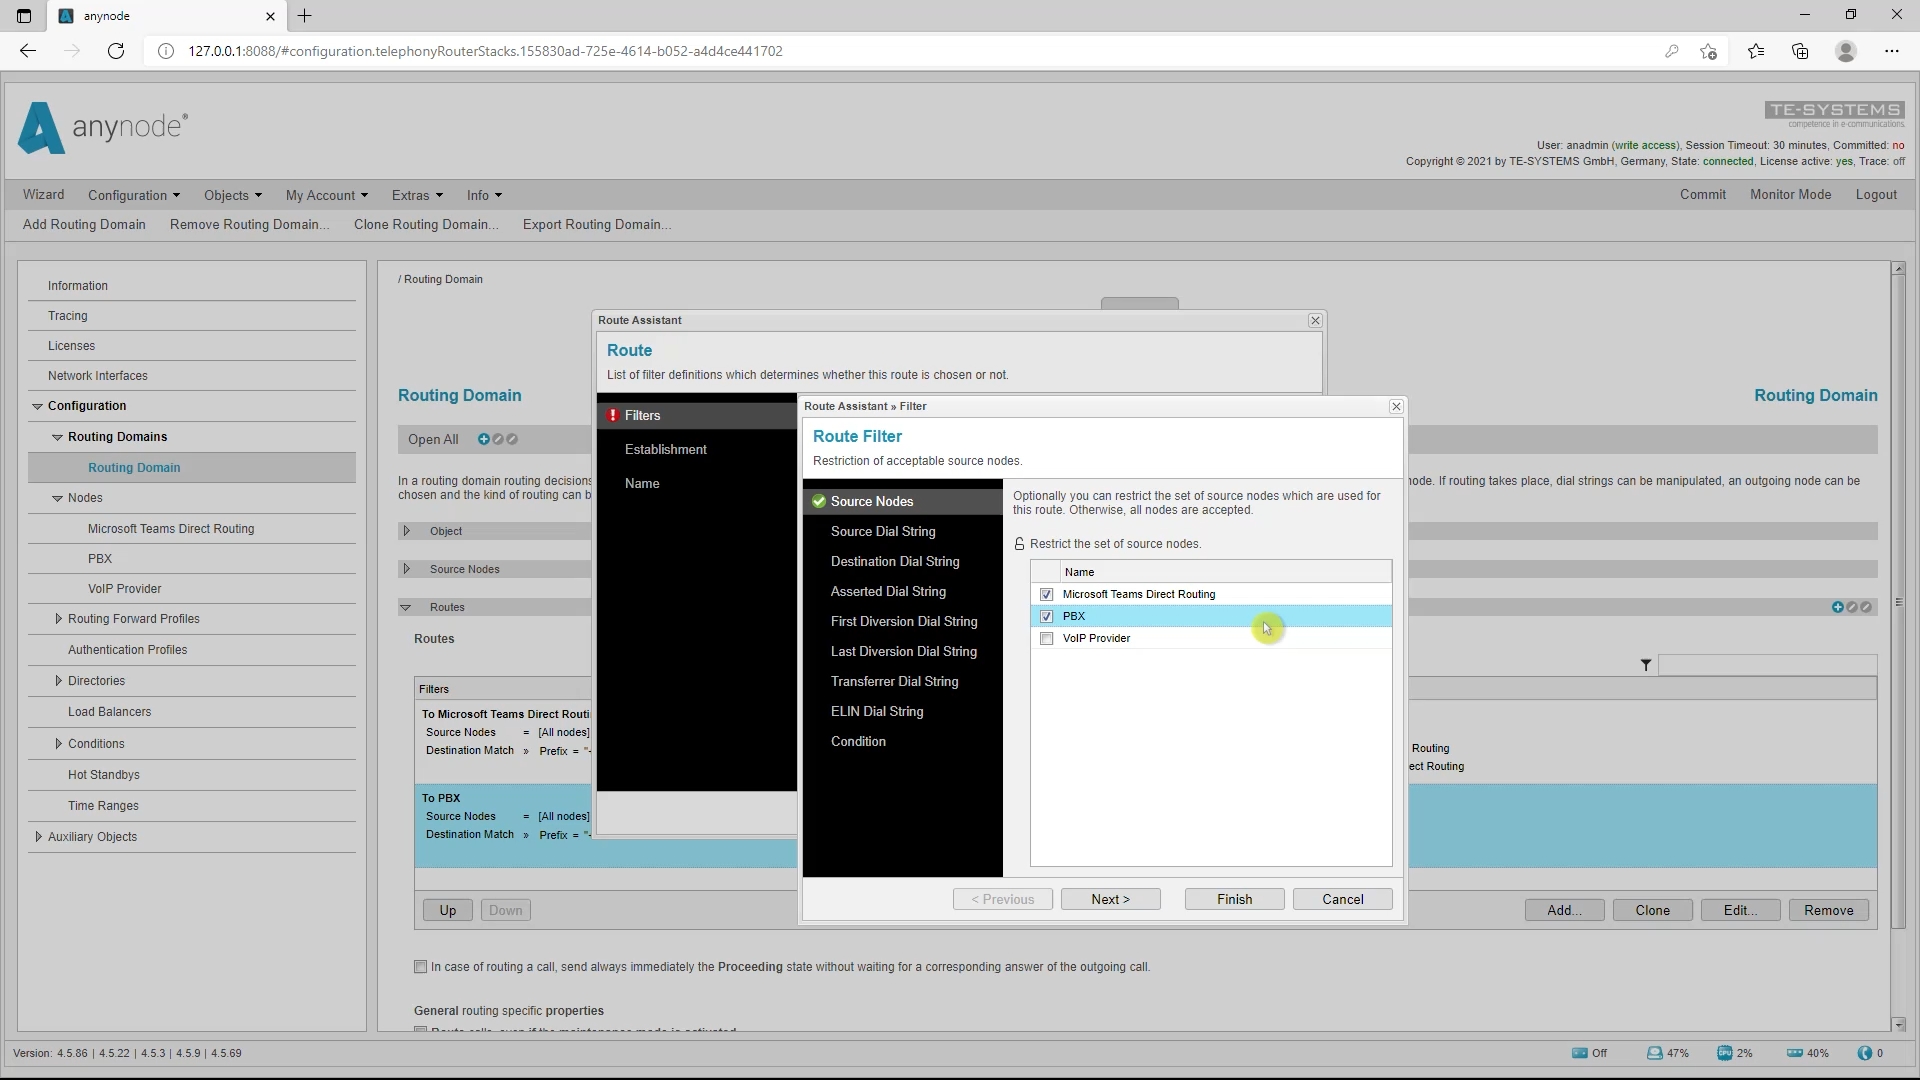Enable always send Proceeding state checkbox
Image resolution: width=1920 pixels, height=1080 pixels.
pos(421,967)
